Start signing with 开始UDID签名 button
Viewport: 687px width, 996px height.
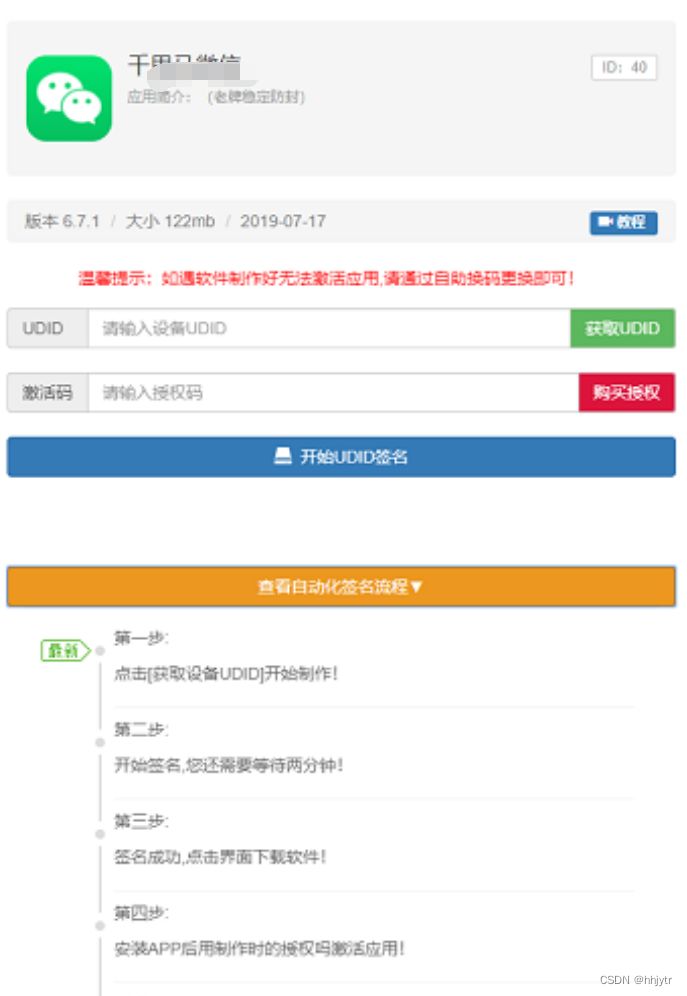[341, 457]
